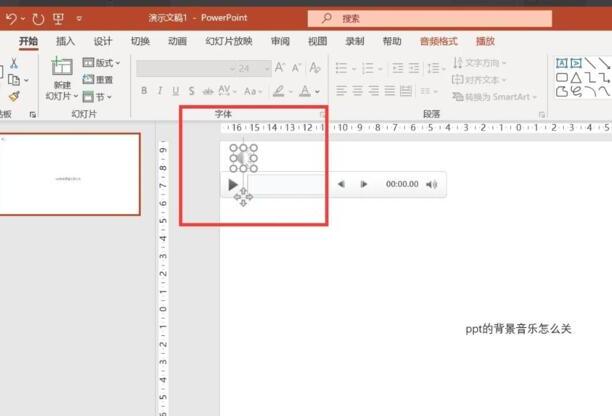Image resolution: width=612 pixels, height=416 pixels.
Task: Expand the Copy dropdown arrow
Action: point(26,80)
